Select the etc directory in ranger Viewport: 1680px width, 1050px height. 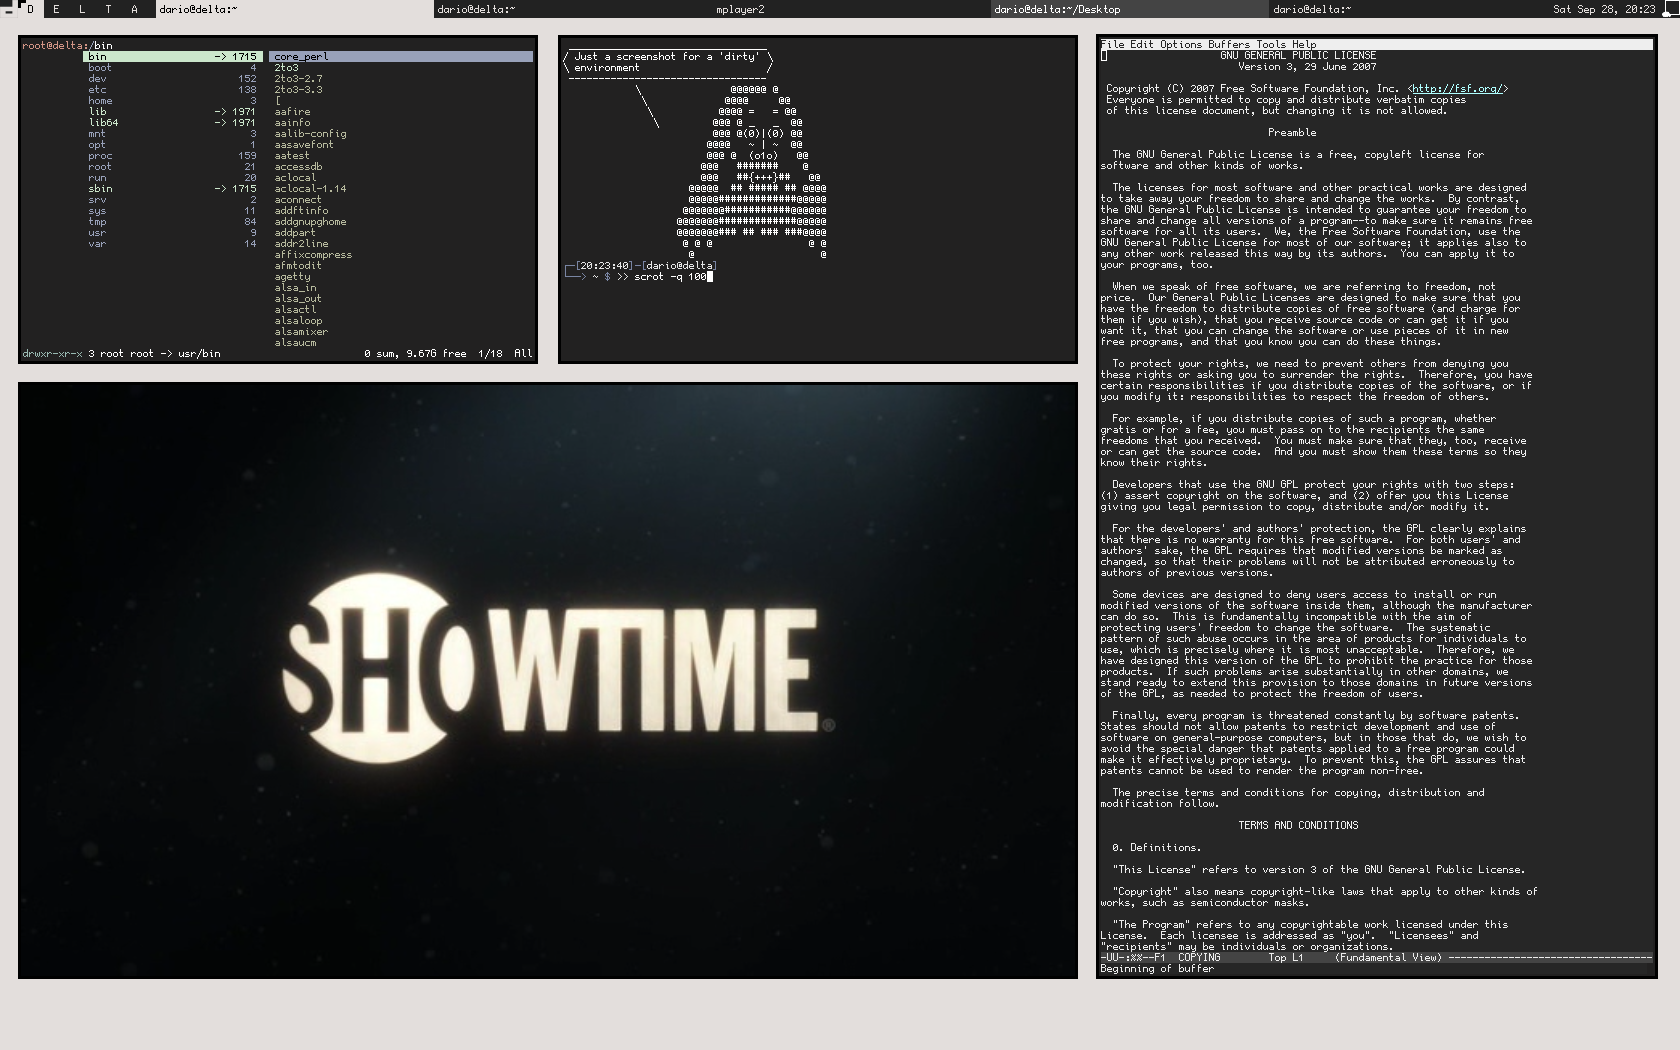click(x=173, y=90)
